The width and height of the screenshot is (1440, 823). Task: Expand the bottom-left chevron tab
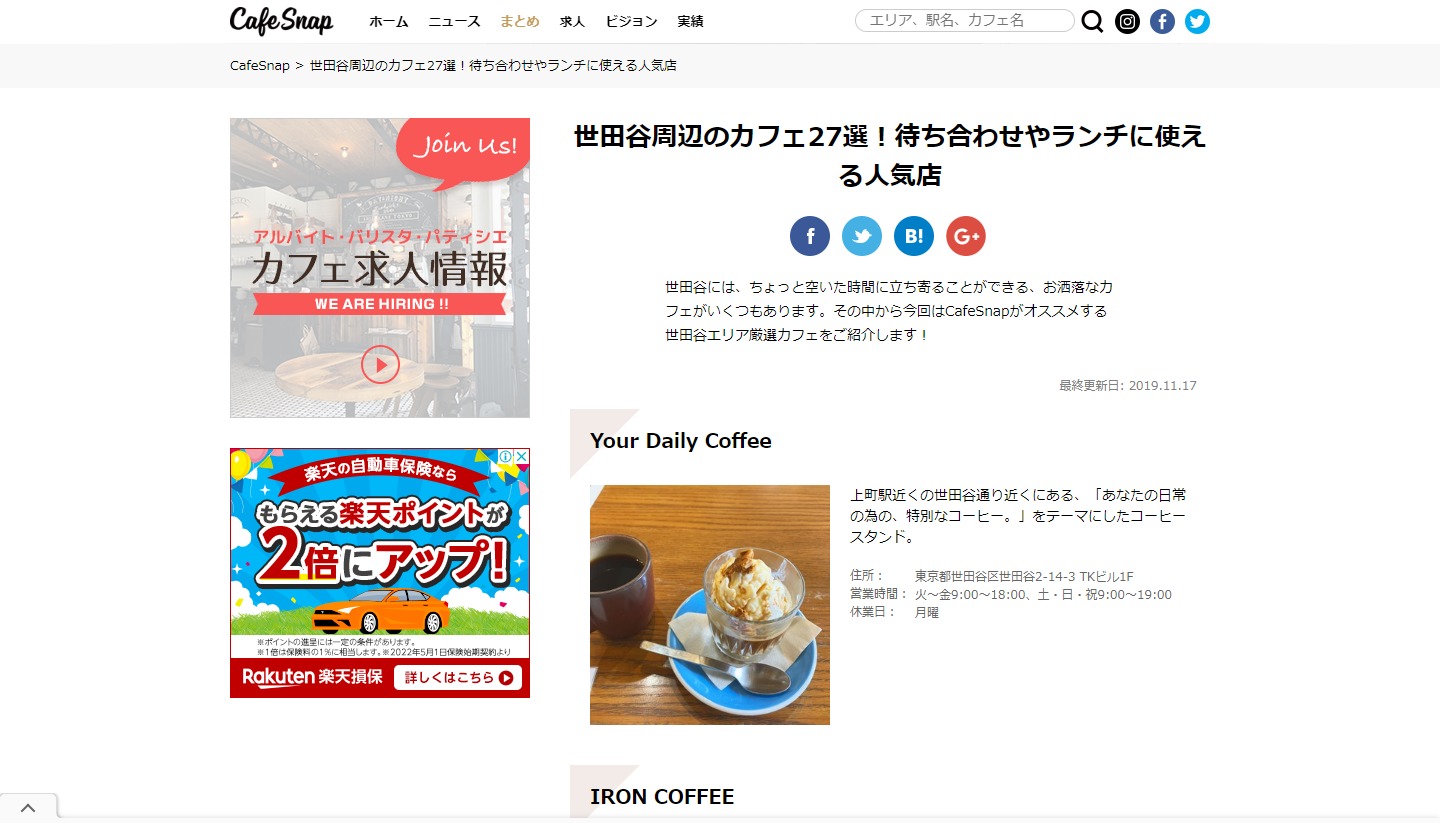[x=28, y=808]
